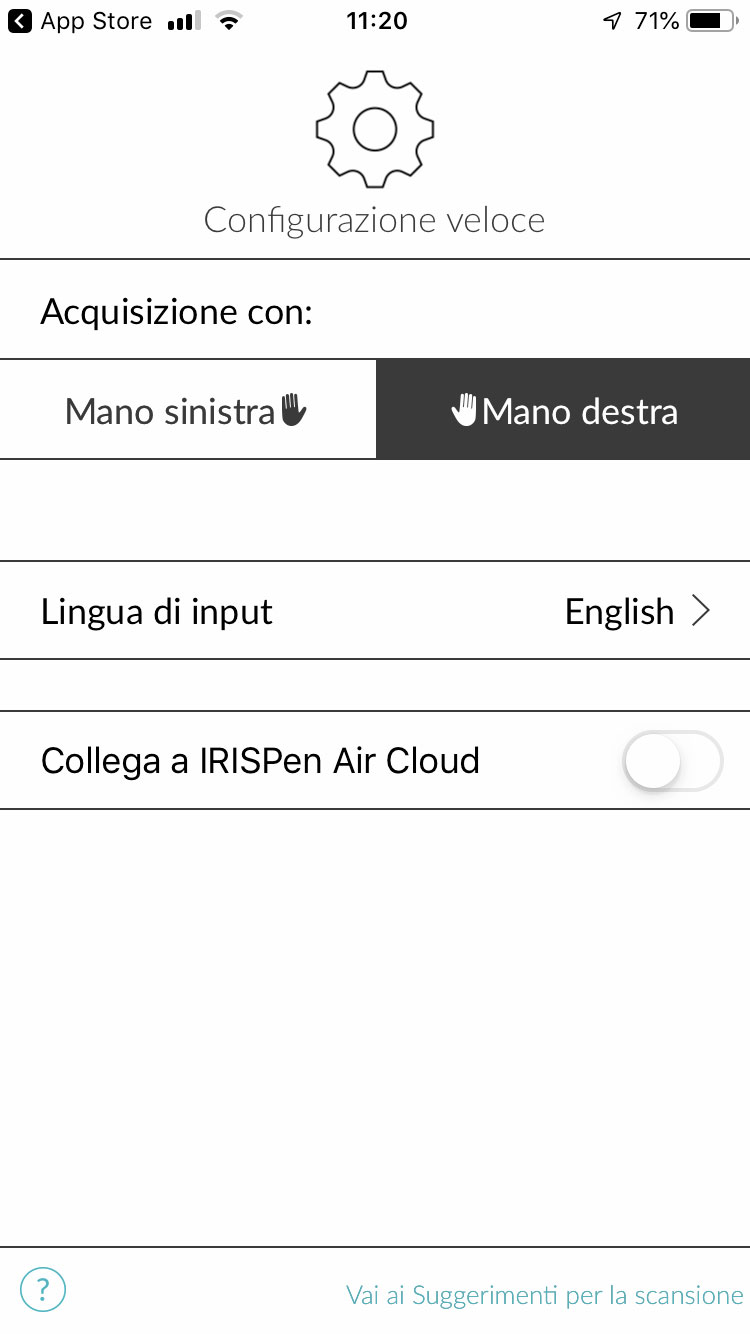Click the cellular signal bars icon
The height and width of the screenshot is (1334, 750).
[x=184, y=21]
